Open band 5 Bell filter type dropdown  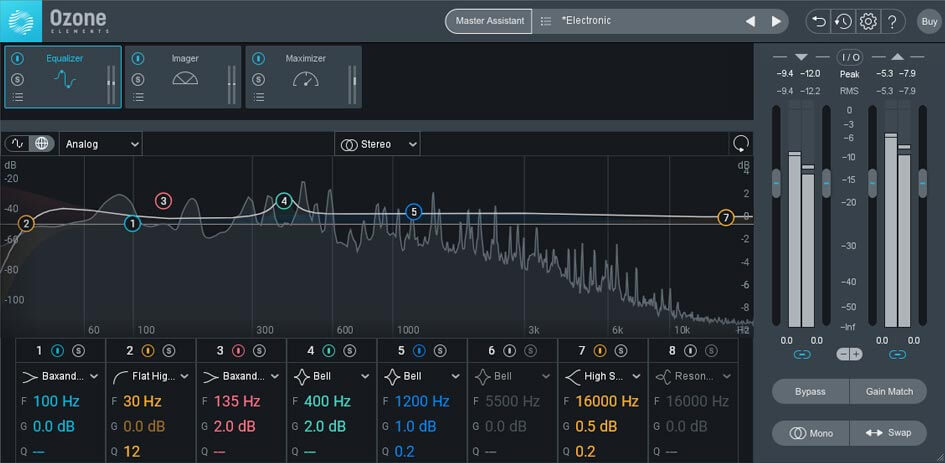[422, 376]
